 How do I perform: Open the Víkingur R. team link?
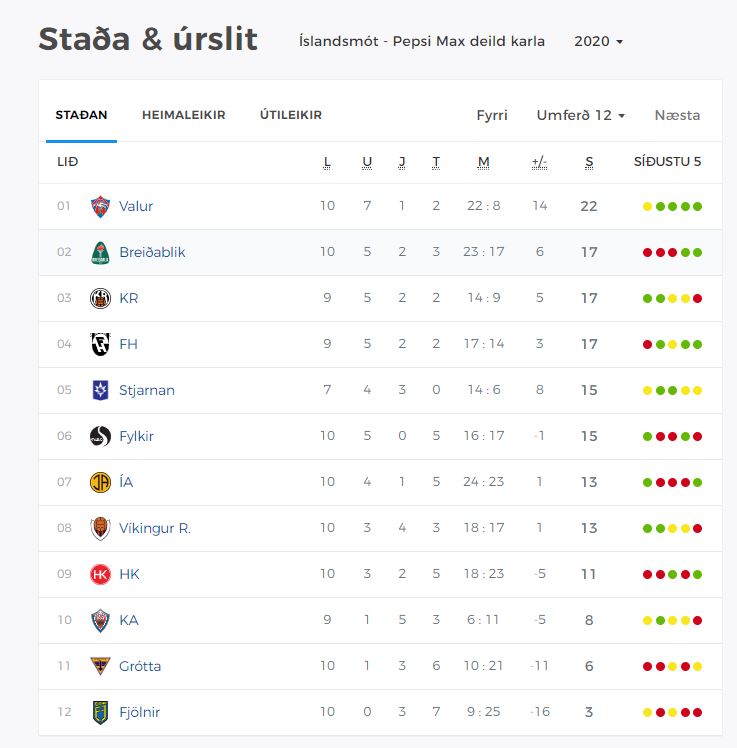coord(154,528)
